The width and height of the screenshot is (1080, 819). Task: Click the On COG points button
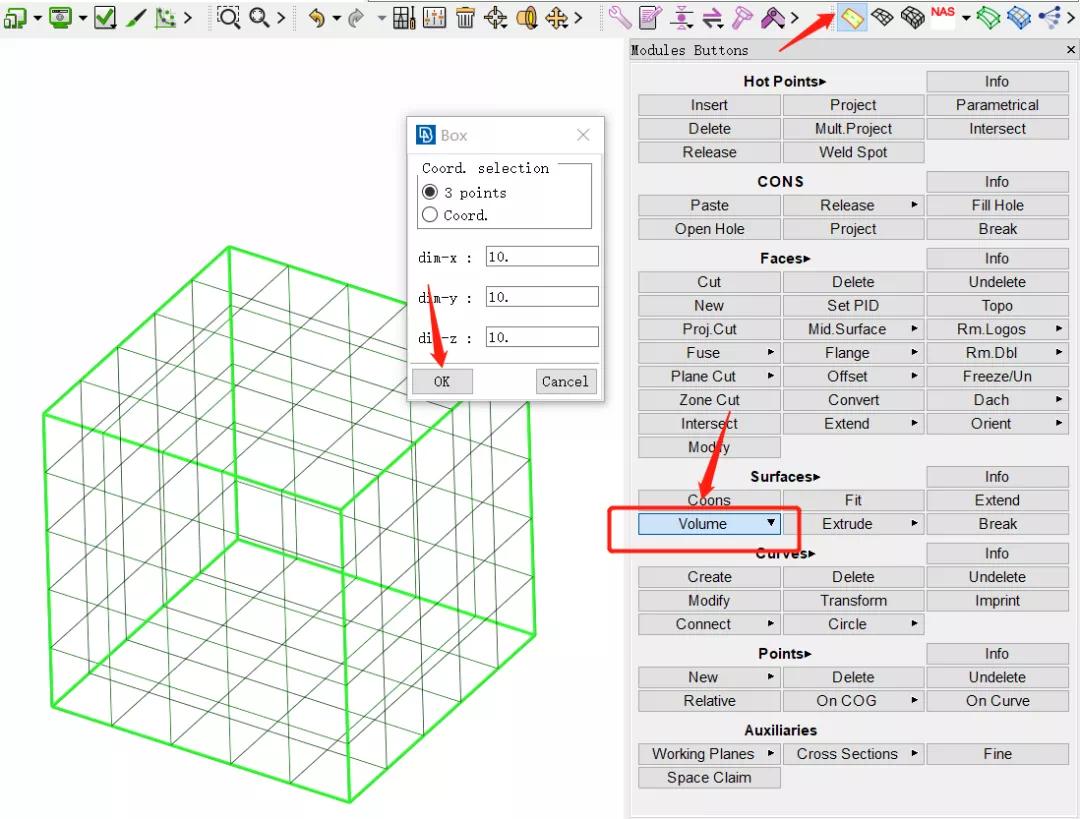[x=853, y=701]
